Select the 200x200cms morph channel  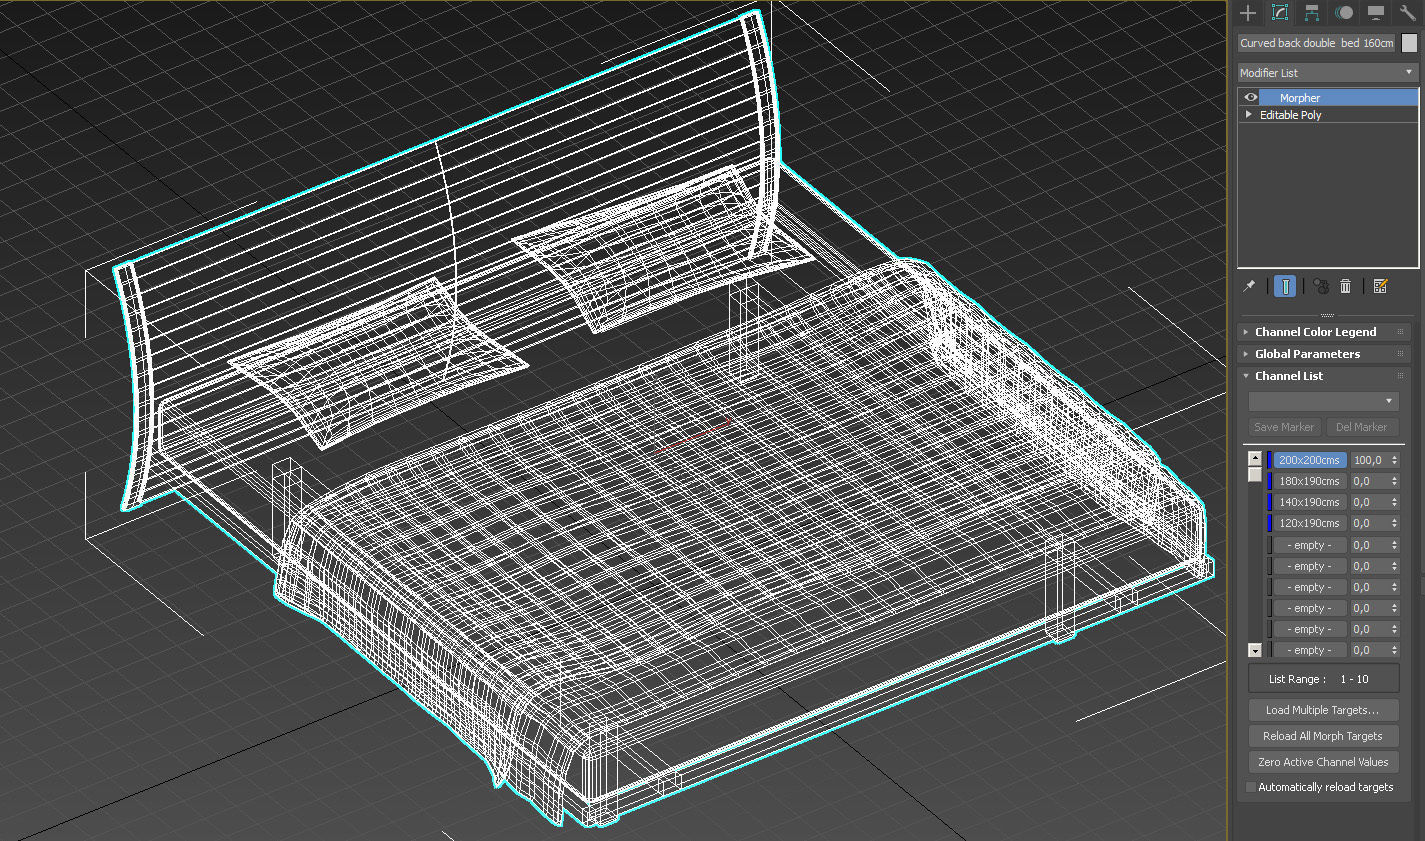coord(1309,460)
